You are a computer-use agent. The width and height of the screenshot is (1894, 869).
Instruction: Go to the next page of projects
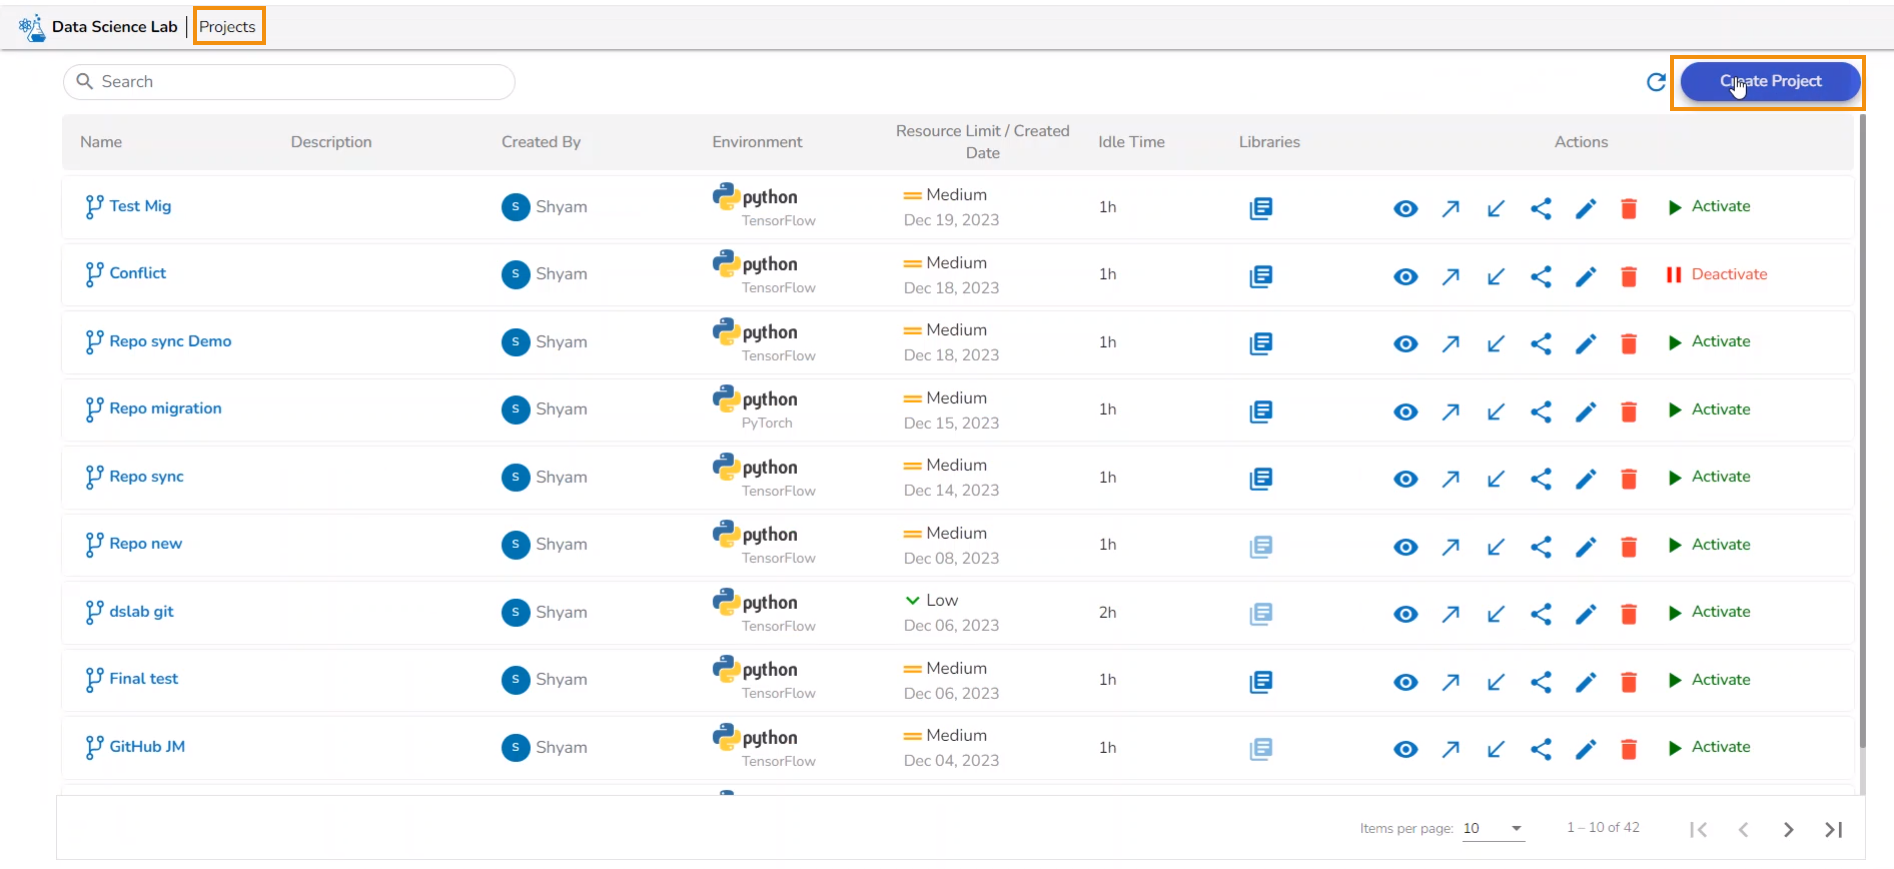(x=1788, y=829)
